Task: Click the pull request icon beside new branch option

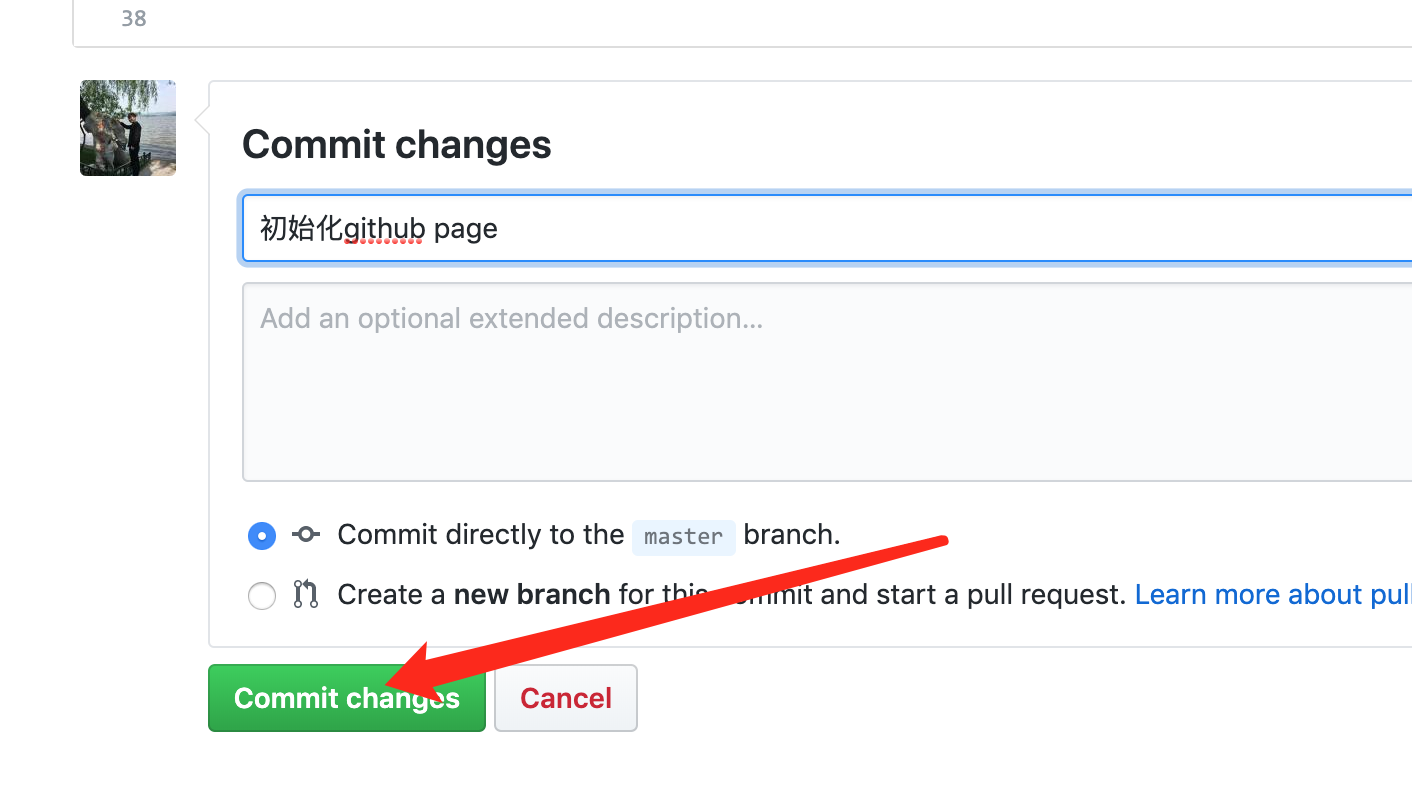Action: tap(306, 595)
